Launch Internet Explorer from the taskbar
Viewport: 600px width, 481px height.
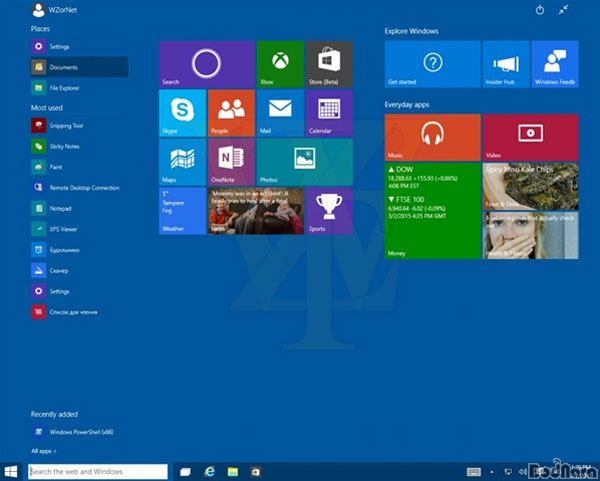(x=209, y=472)
